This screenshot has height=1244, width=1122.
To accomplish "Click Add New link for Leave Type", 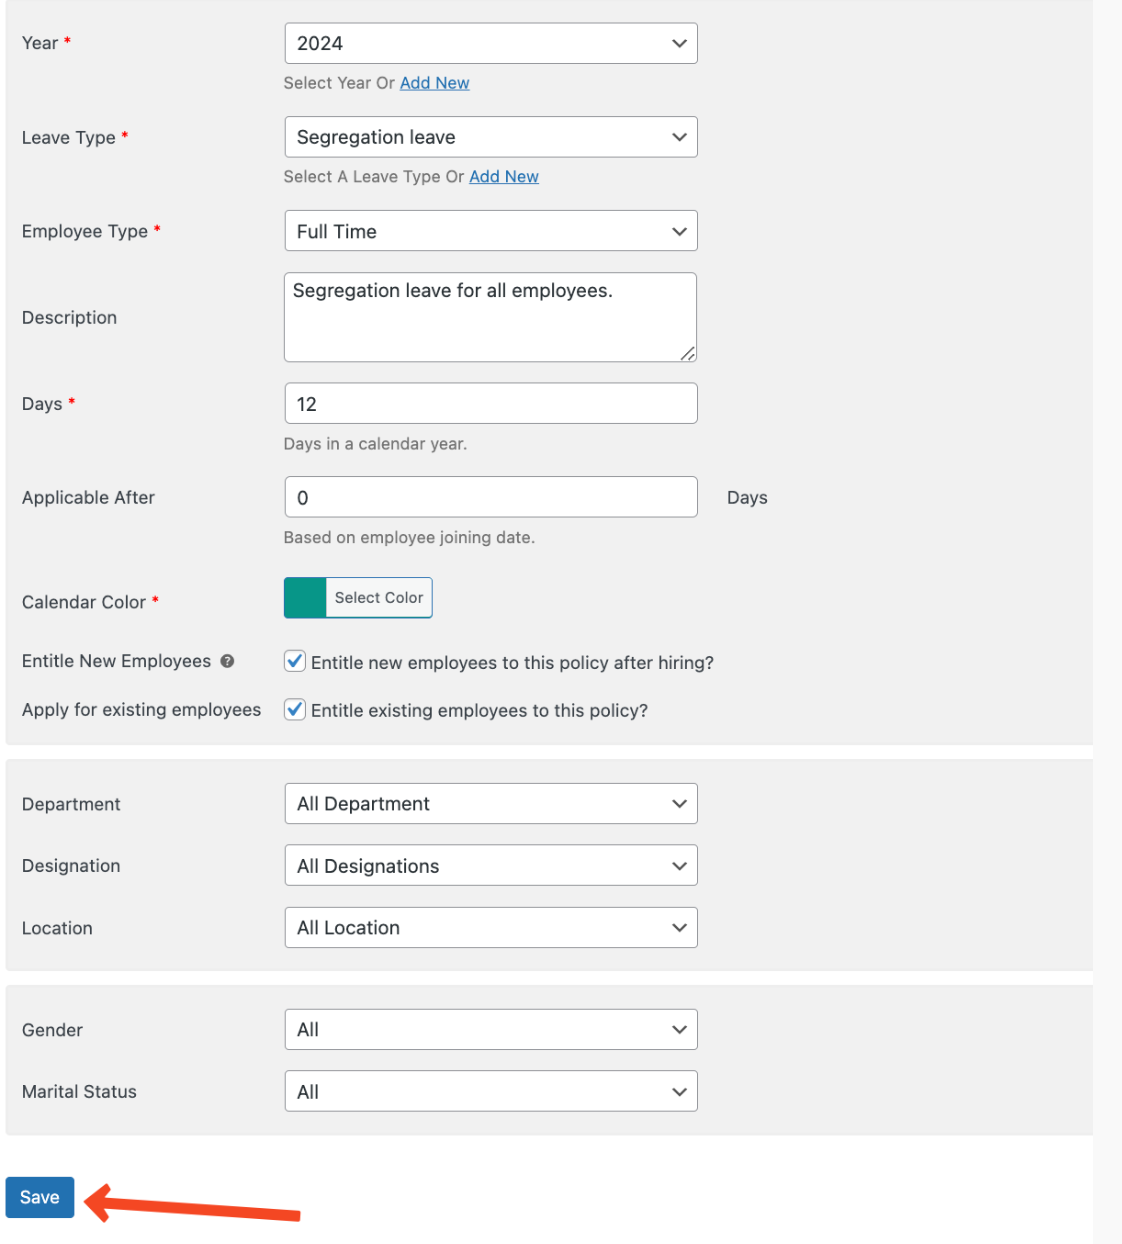I will pyautogui.click(x=503, y=177).
